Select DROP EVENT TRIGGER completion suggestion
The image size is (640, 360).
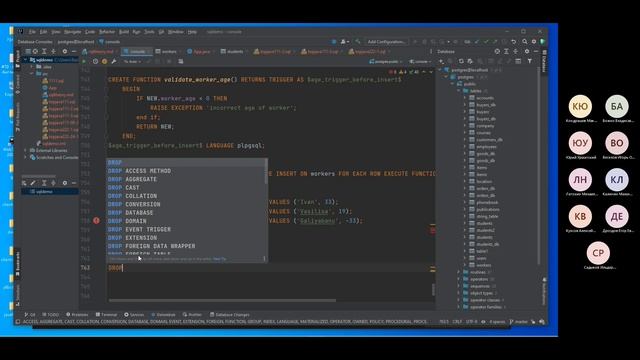(186, 229)
